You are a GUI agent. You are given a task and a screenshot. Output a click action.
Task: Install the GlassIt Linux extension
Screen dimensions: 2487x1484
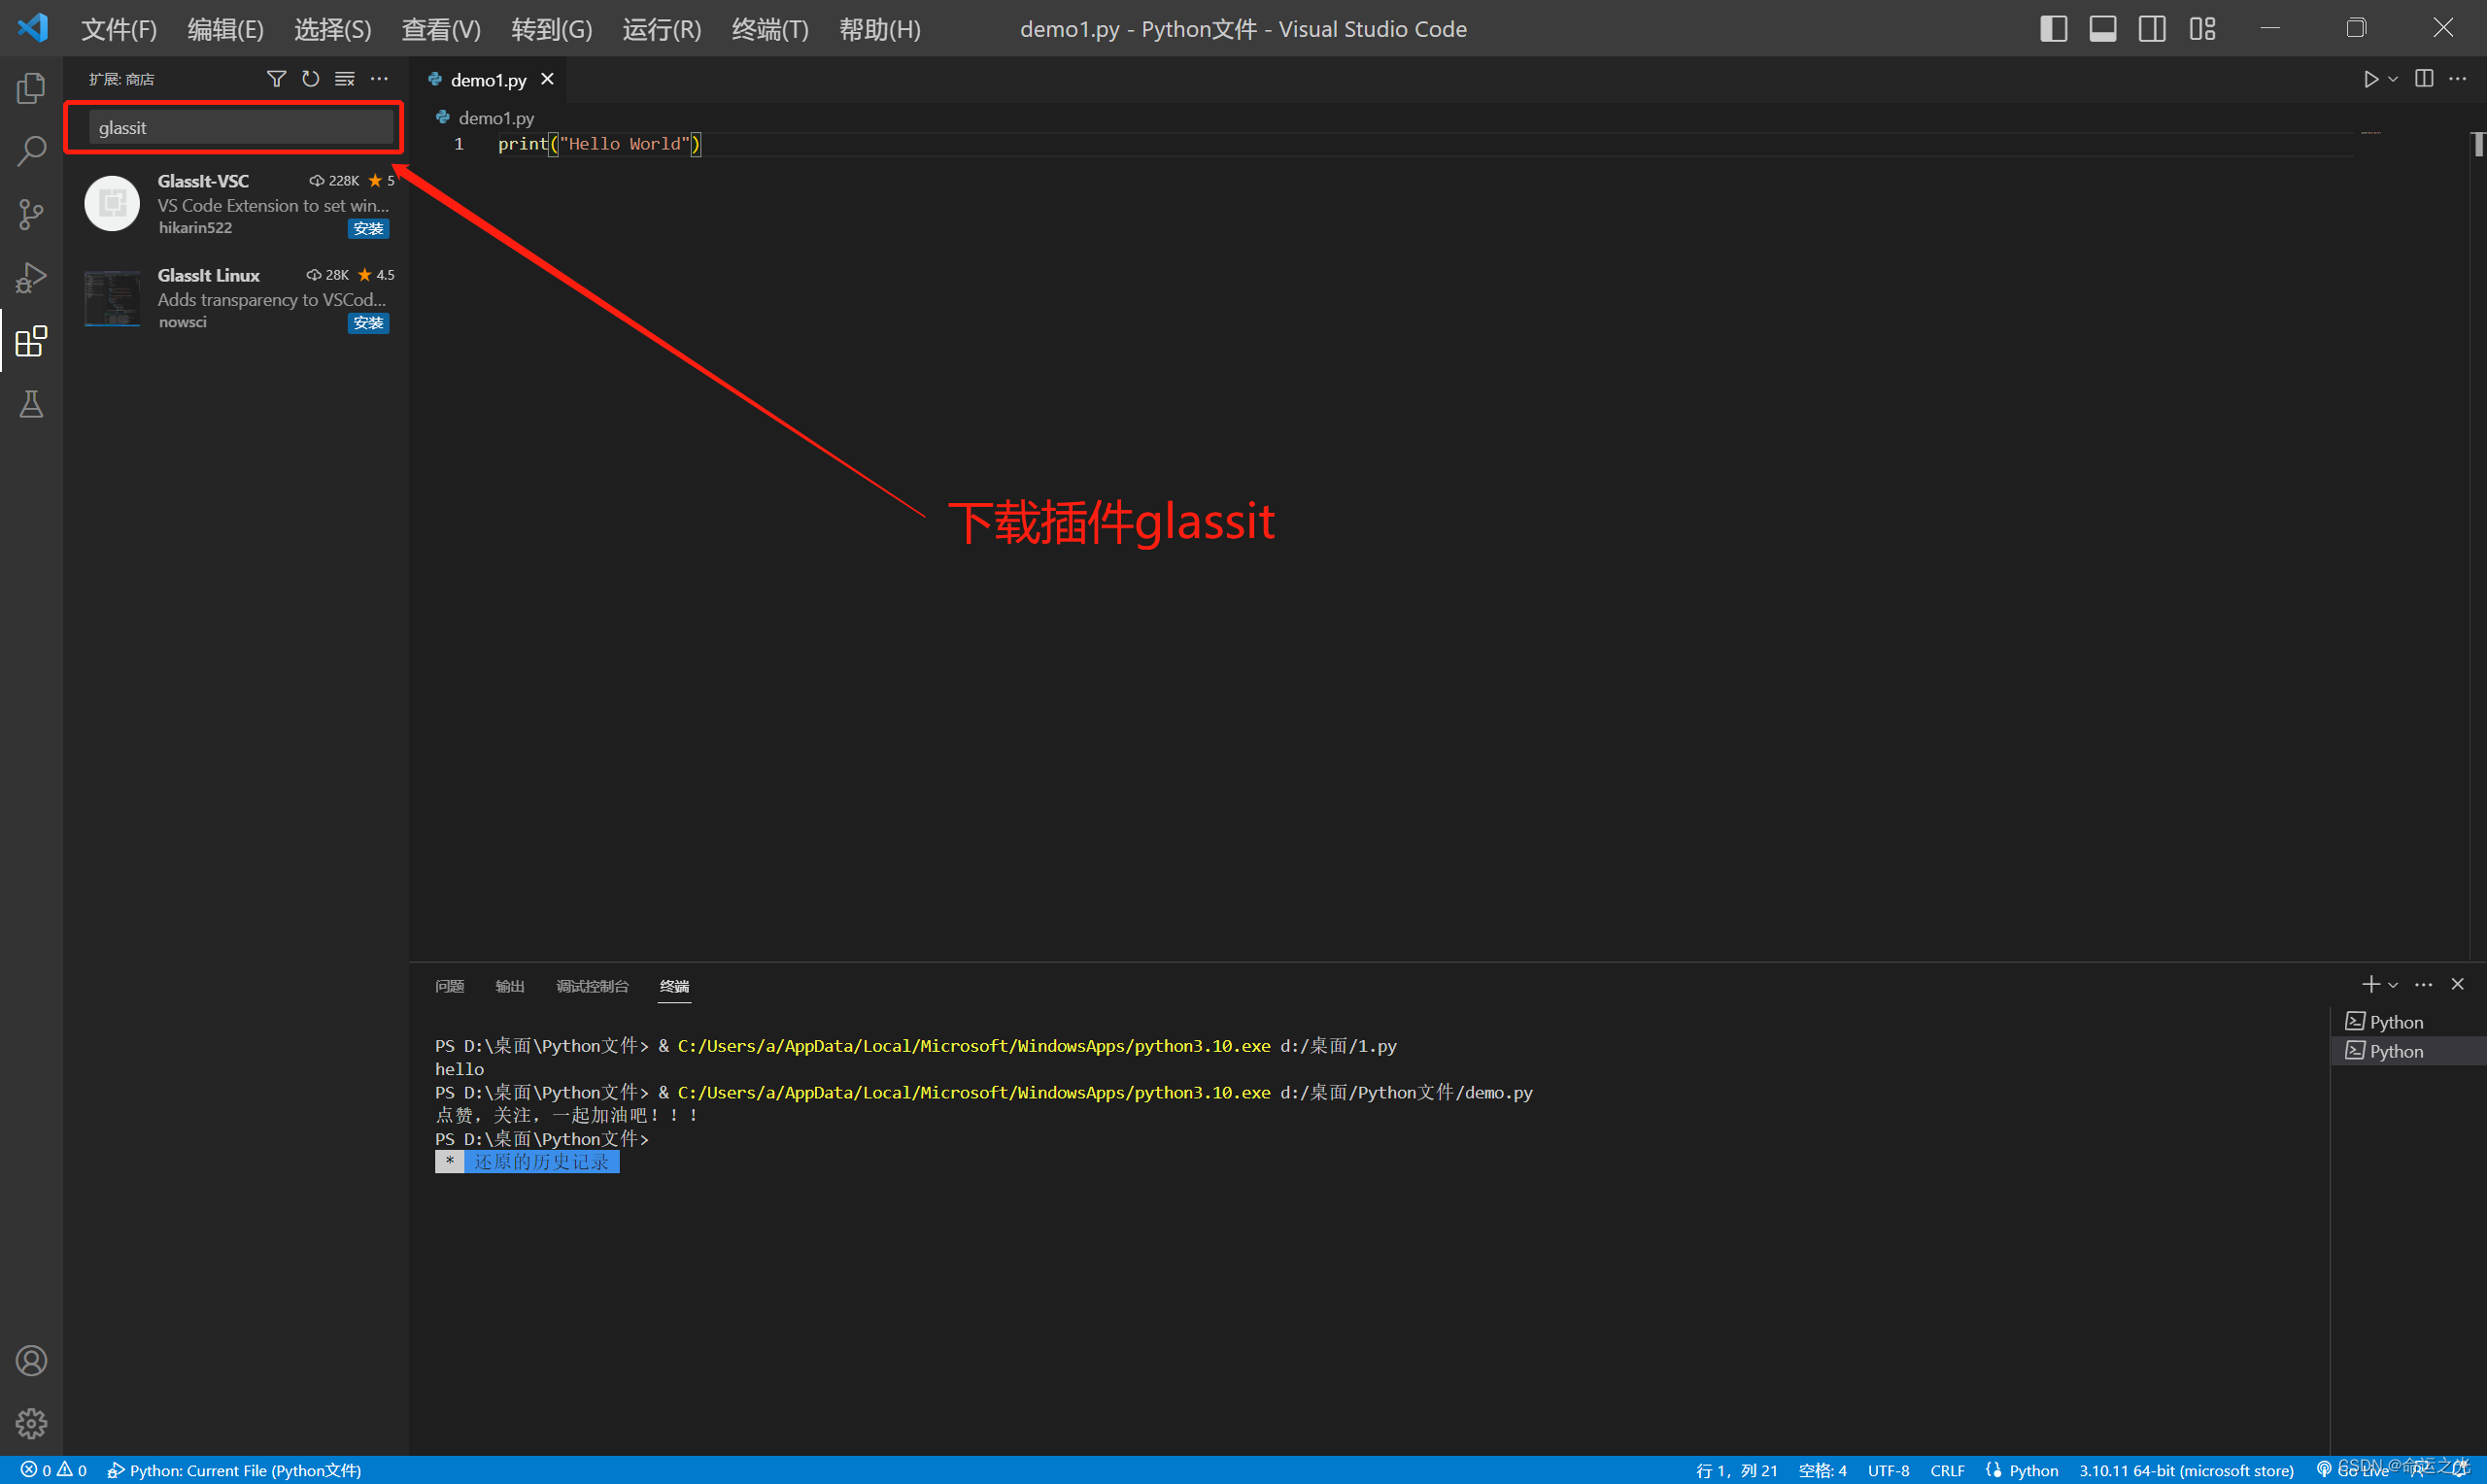click(x=368, y=323)
